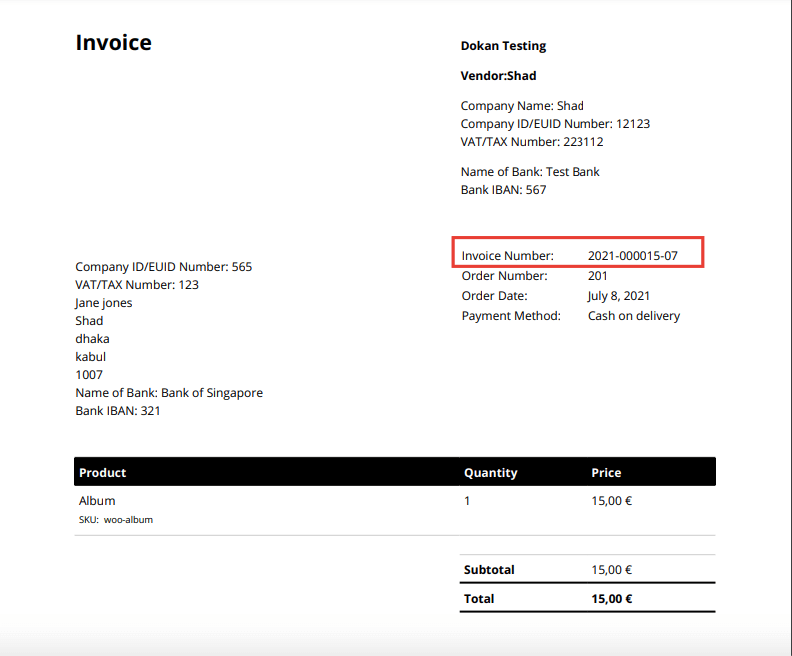
Task: Click the Product column header
Action: 103,473
